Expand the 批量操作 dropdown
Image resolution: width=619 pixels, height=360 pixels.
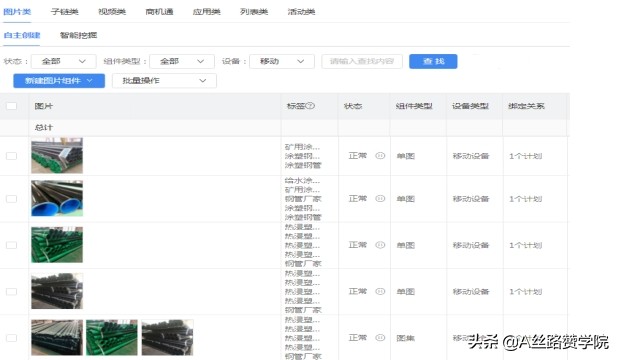(x=164, y=81)
